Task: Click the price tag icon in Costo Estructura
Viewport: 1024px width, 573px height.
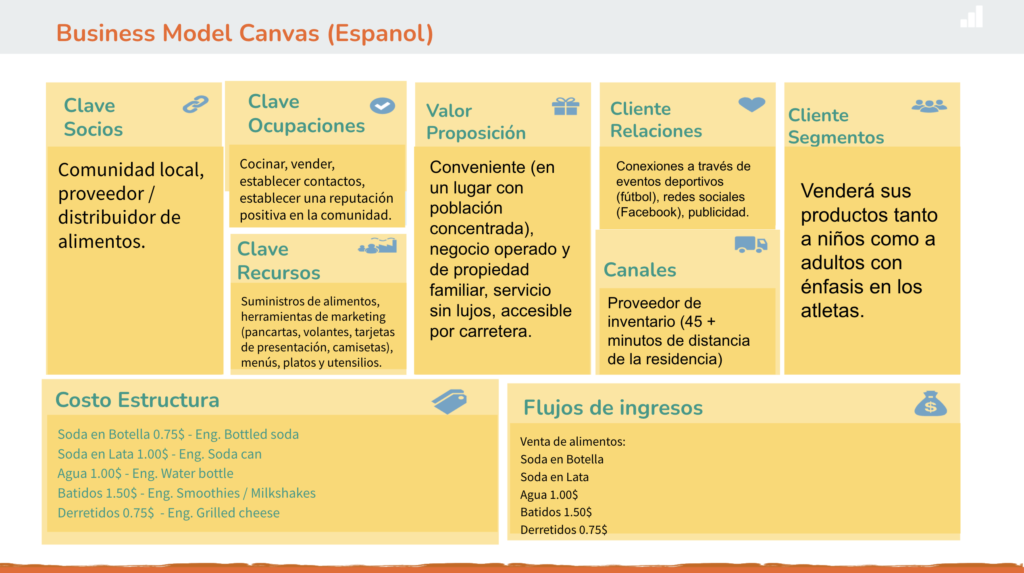Action: coord(449,401)
